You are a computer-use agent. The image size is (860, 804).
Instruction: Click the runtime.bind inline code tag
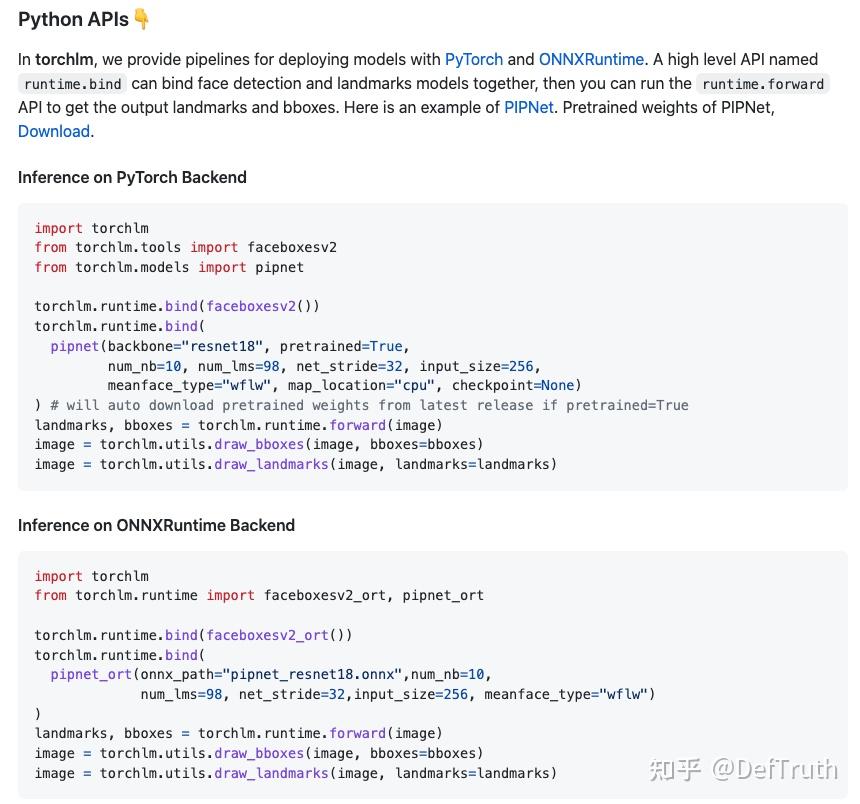pos(74,84)
